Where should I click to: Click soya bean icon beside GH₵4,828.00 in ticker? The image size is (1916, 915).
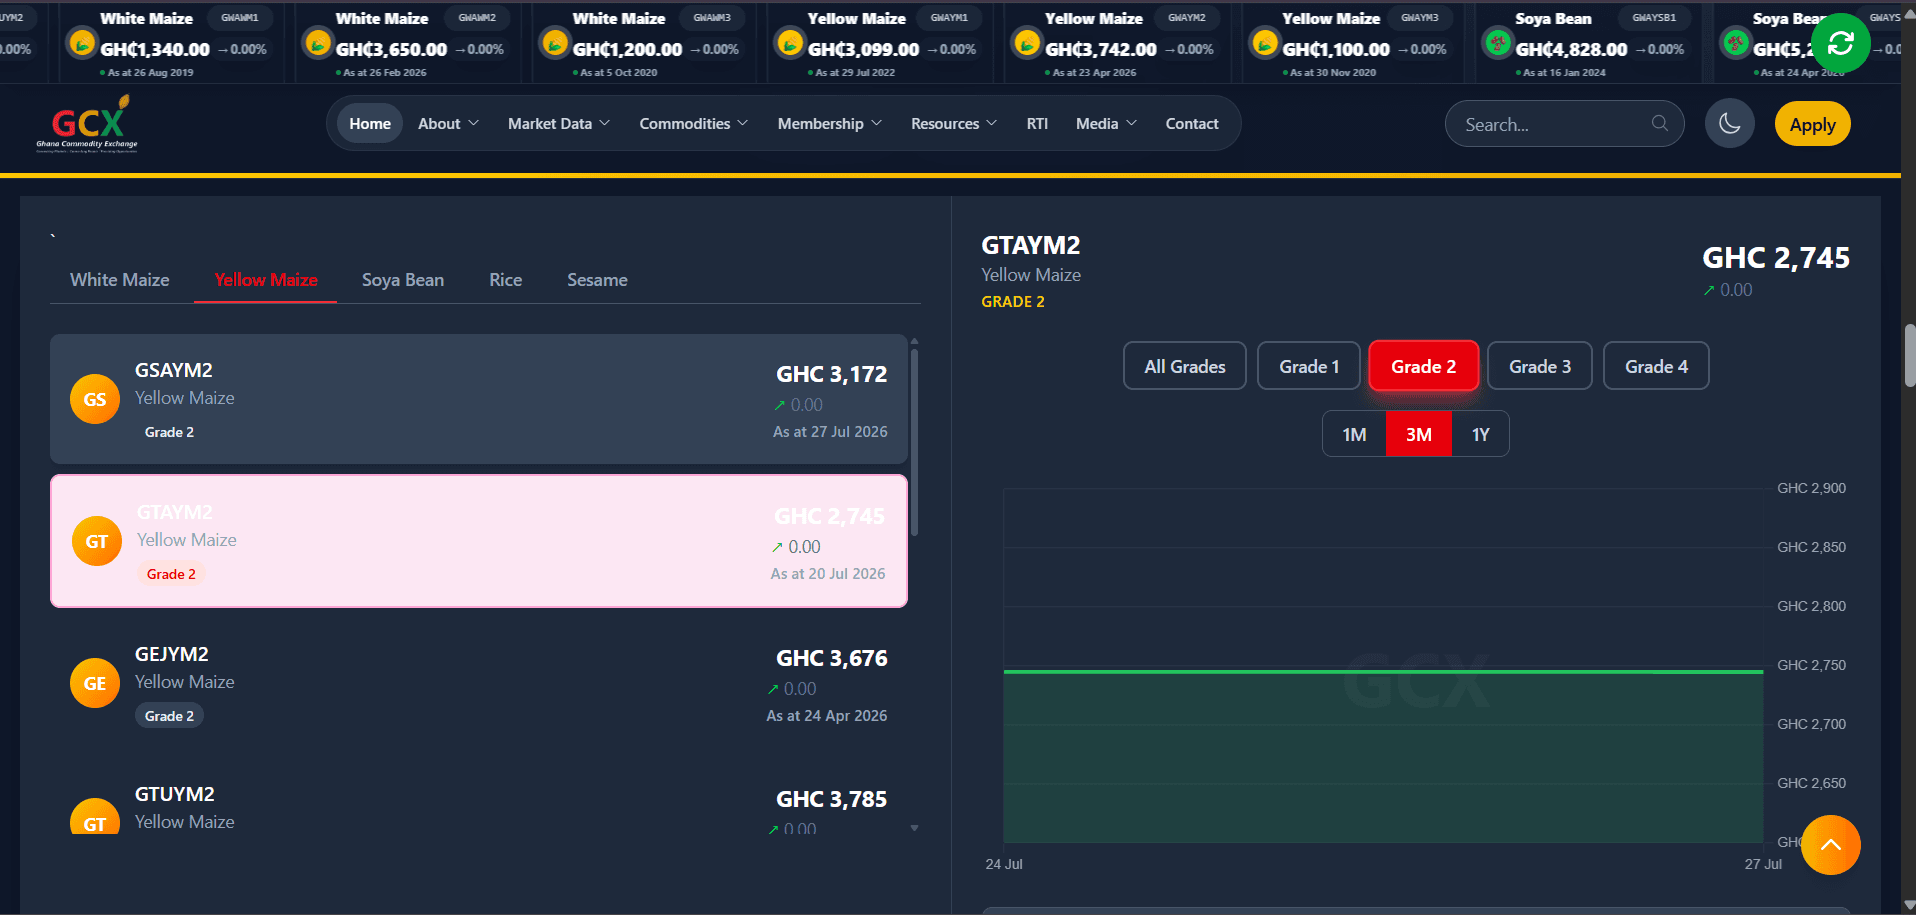[1498, 43]
